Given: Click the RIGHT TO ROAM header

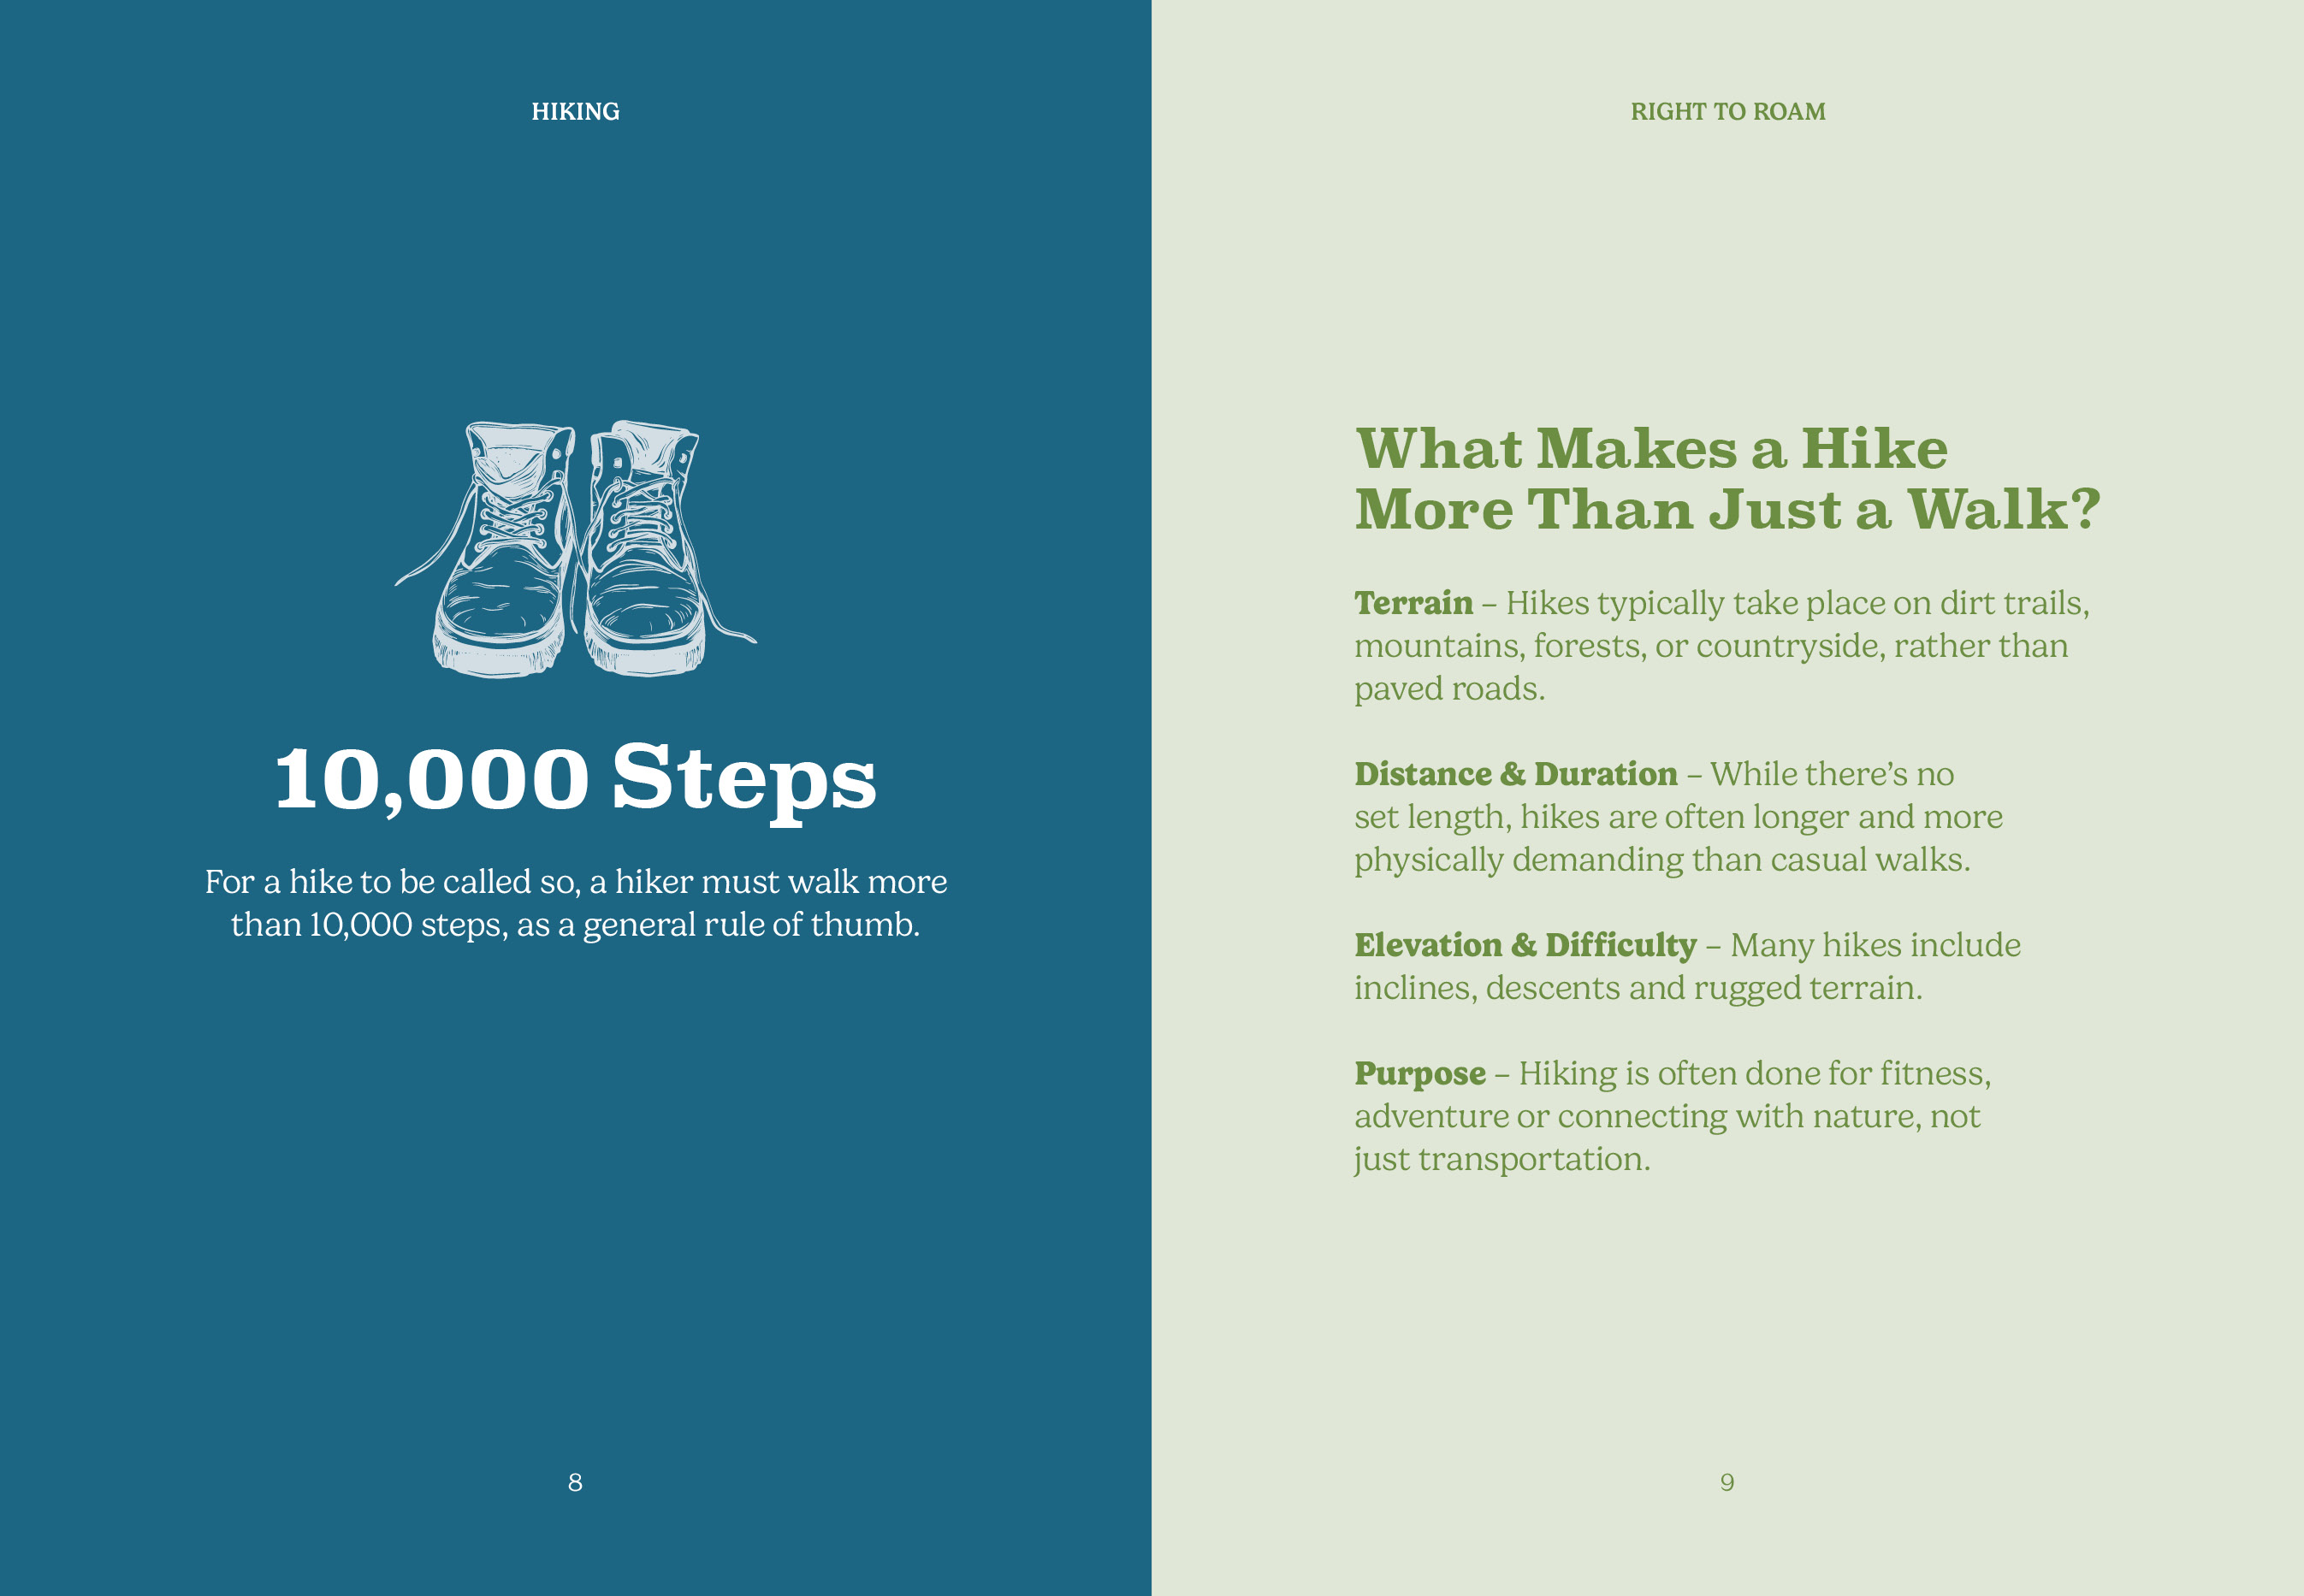Looking at the screenshot, I should point(1727,111).
